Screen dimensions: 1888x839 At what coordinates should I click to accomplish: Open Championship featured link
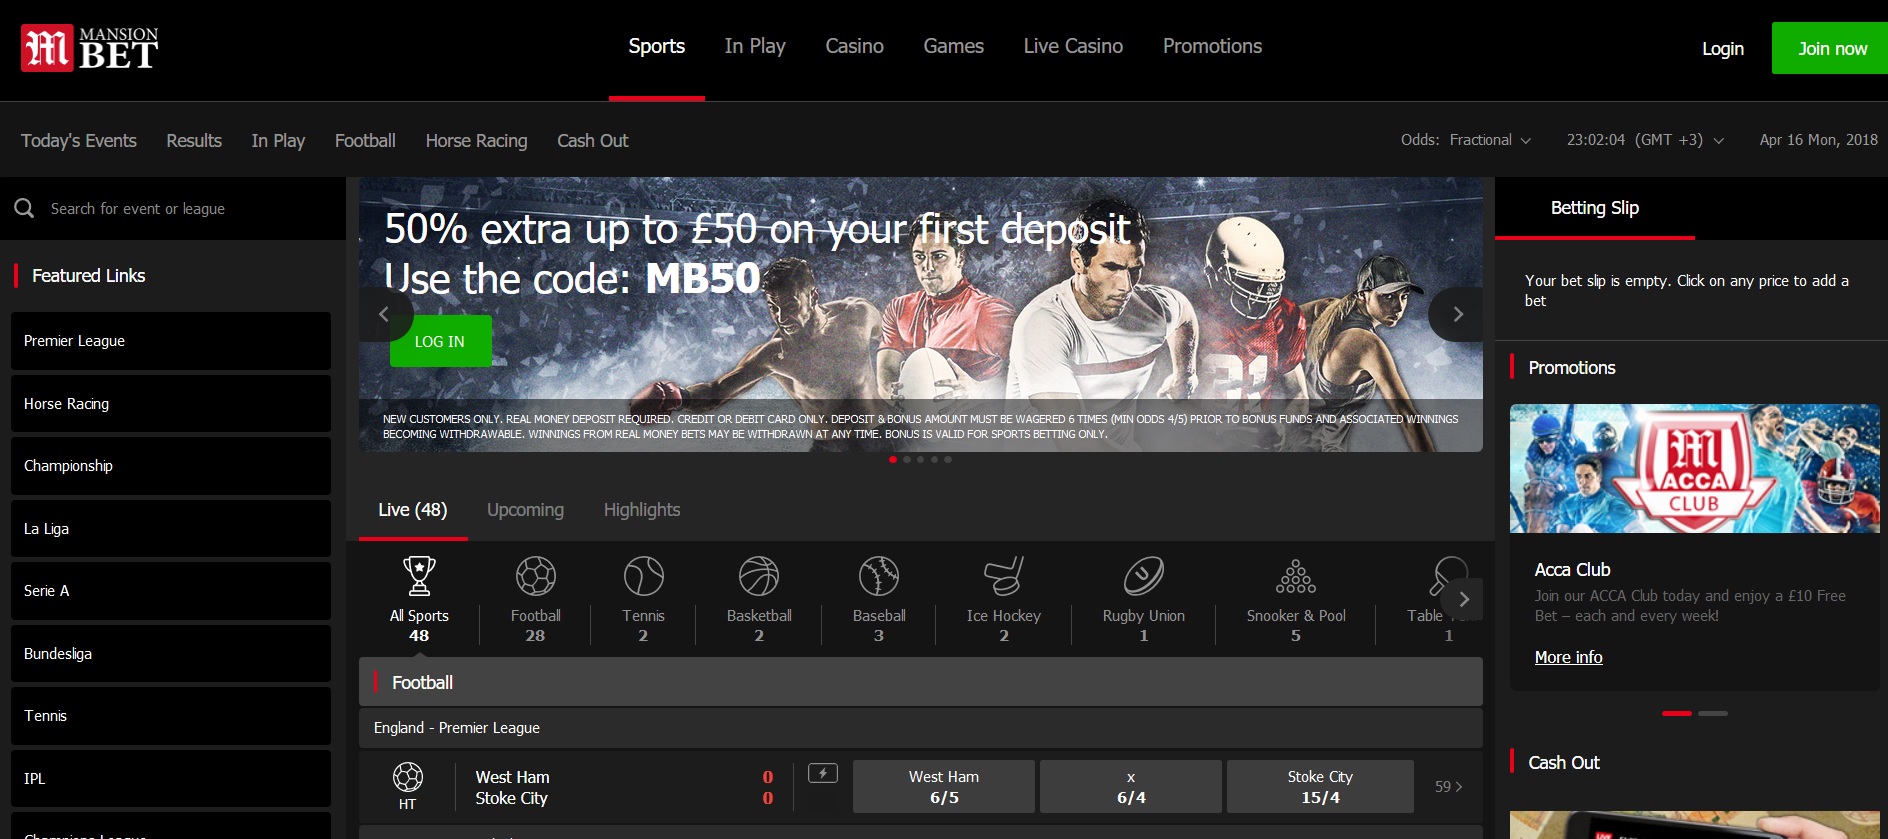[x=171, y=466]
